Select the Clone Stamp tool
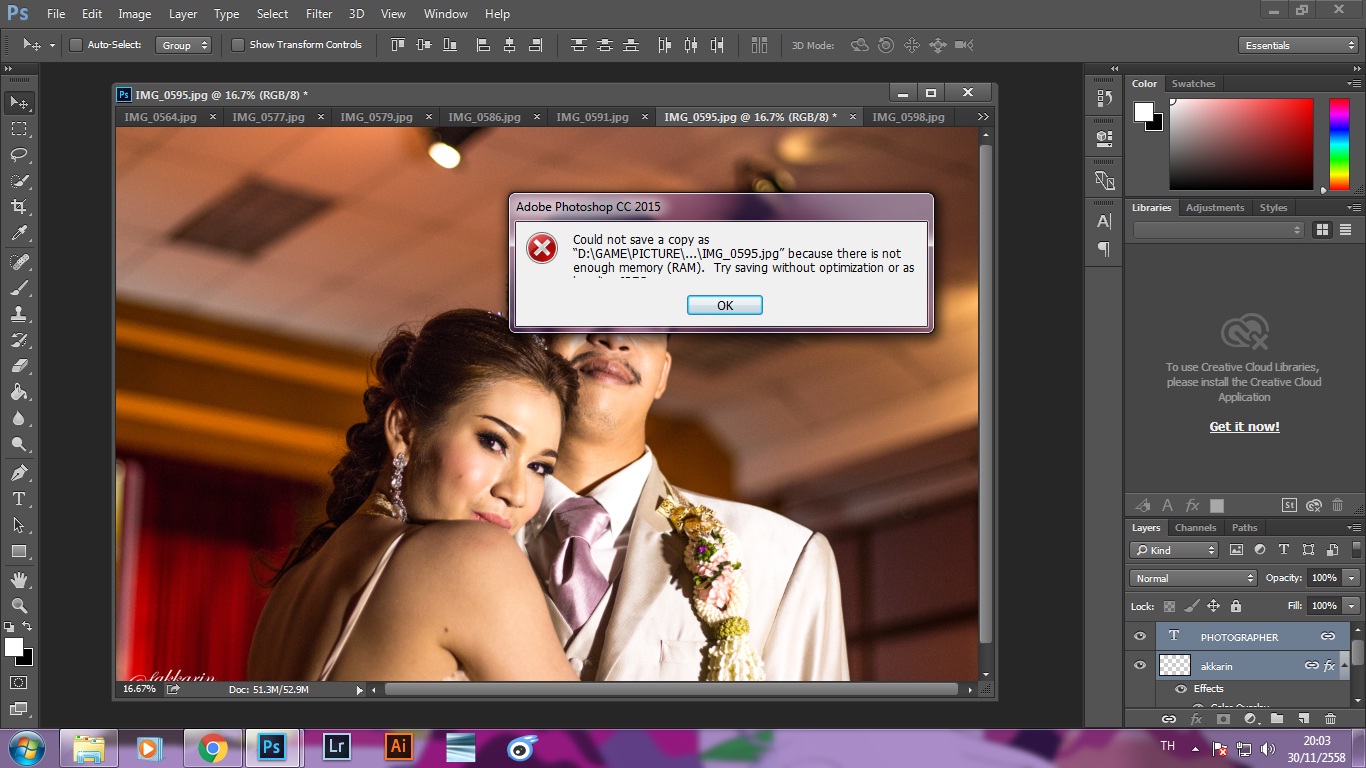The height and width of the screenshot is (768, 1366). [x=19, y=314]
